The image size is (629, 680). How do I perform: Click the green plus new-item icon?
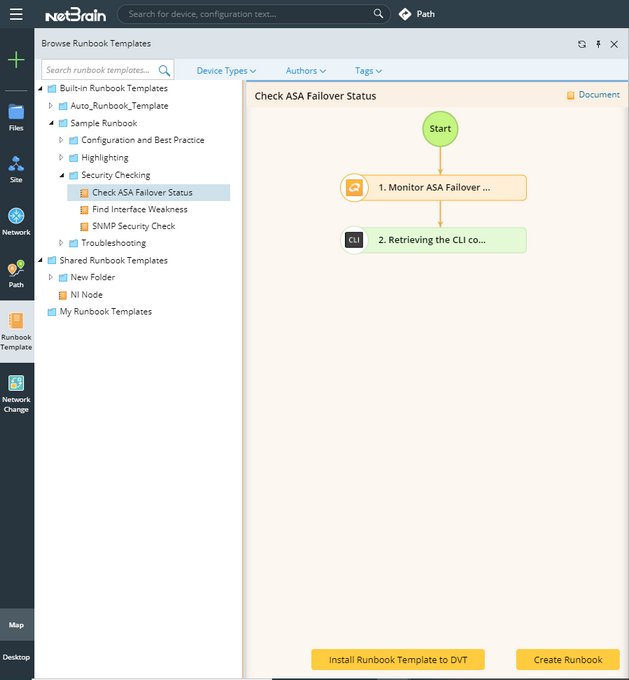coord(16,59)
